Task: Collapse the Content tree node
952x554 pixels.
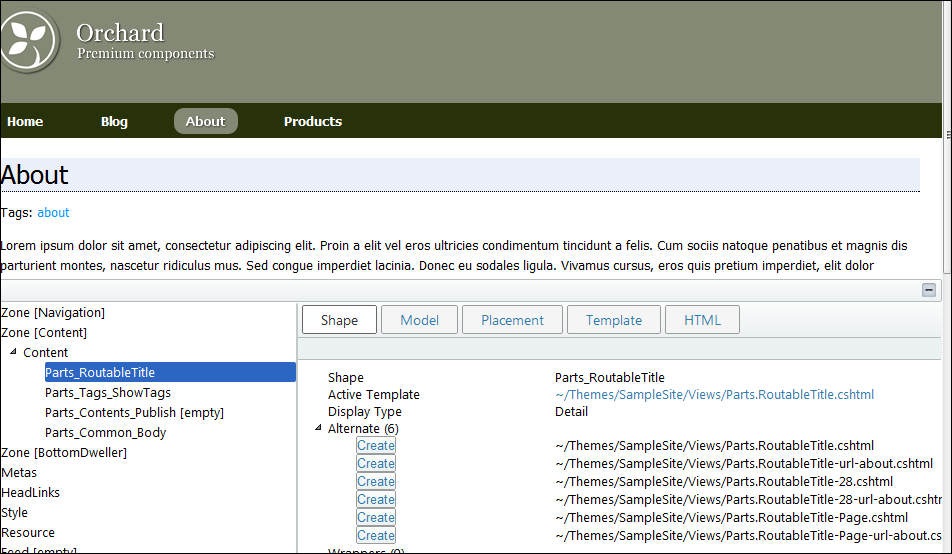Action: pos(13,352)
